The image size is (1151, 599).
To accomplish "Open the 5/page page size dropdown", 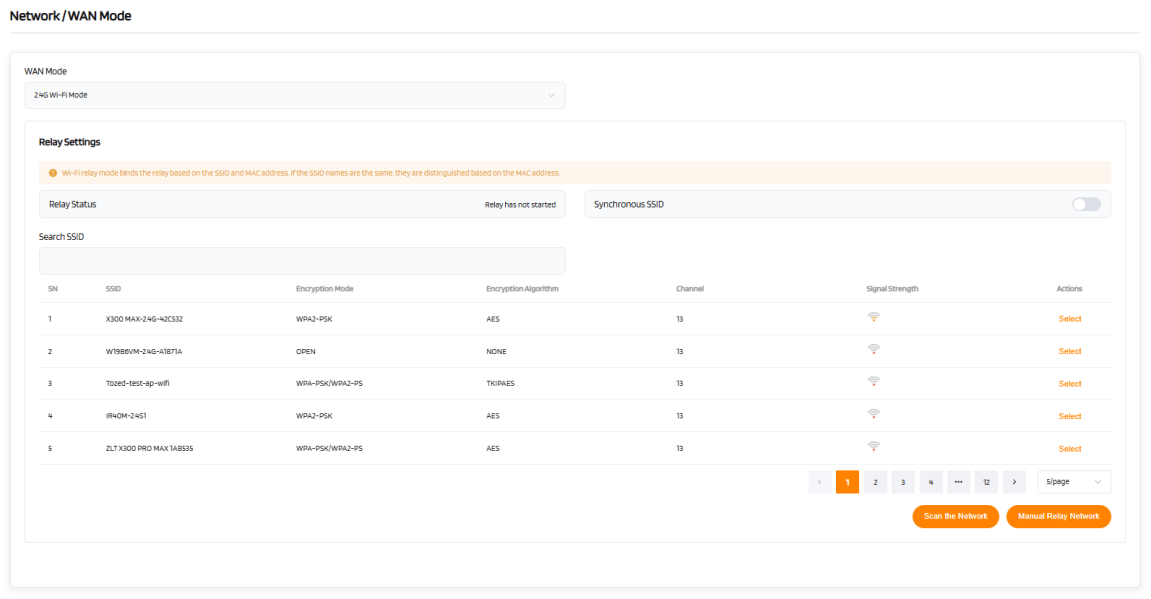I will (x=1073, y=482).
